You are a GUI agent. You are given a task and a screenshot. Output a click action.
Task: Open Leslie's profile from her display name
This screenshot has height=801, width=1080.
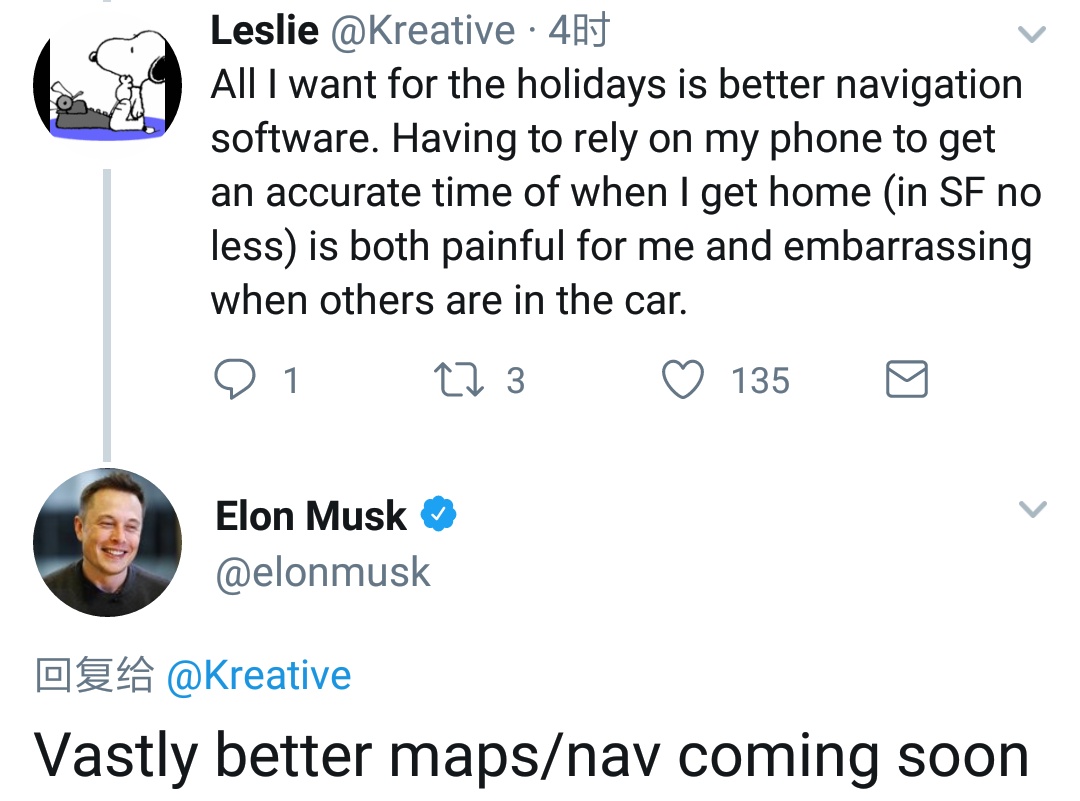[x=264, y=30]
